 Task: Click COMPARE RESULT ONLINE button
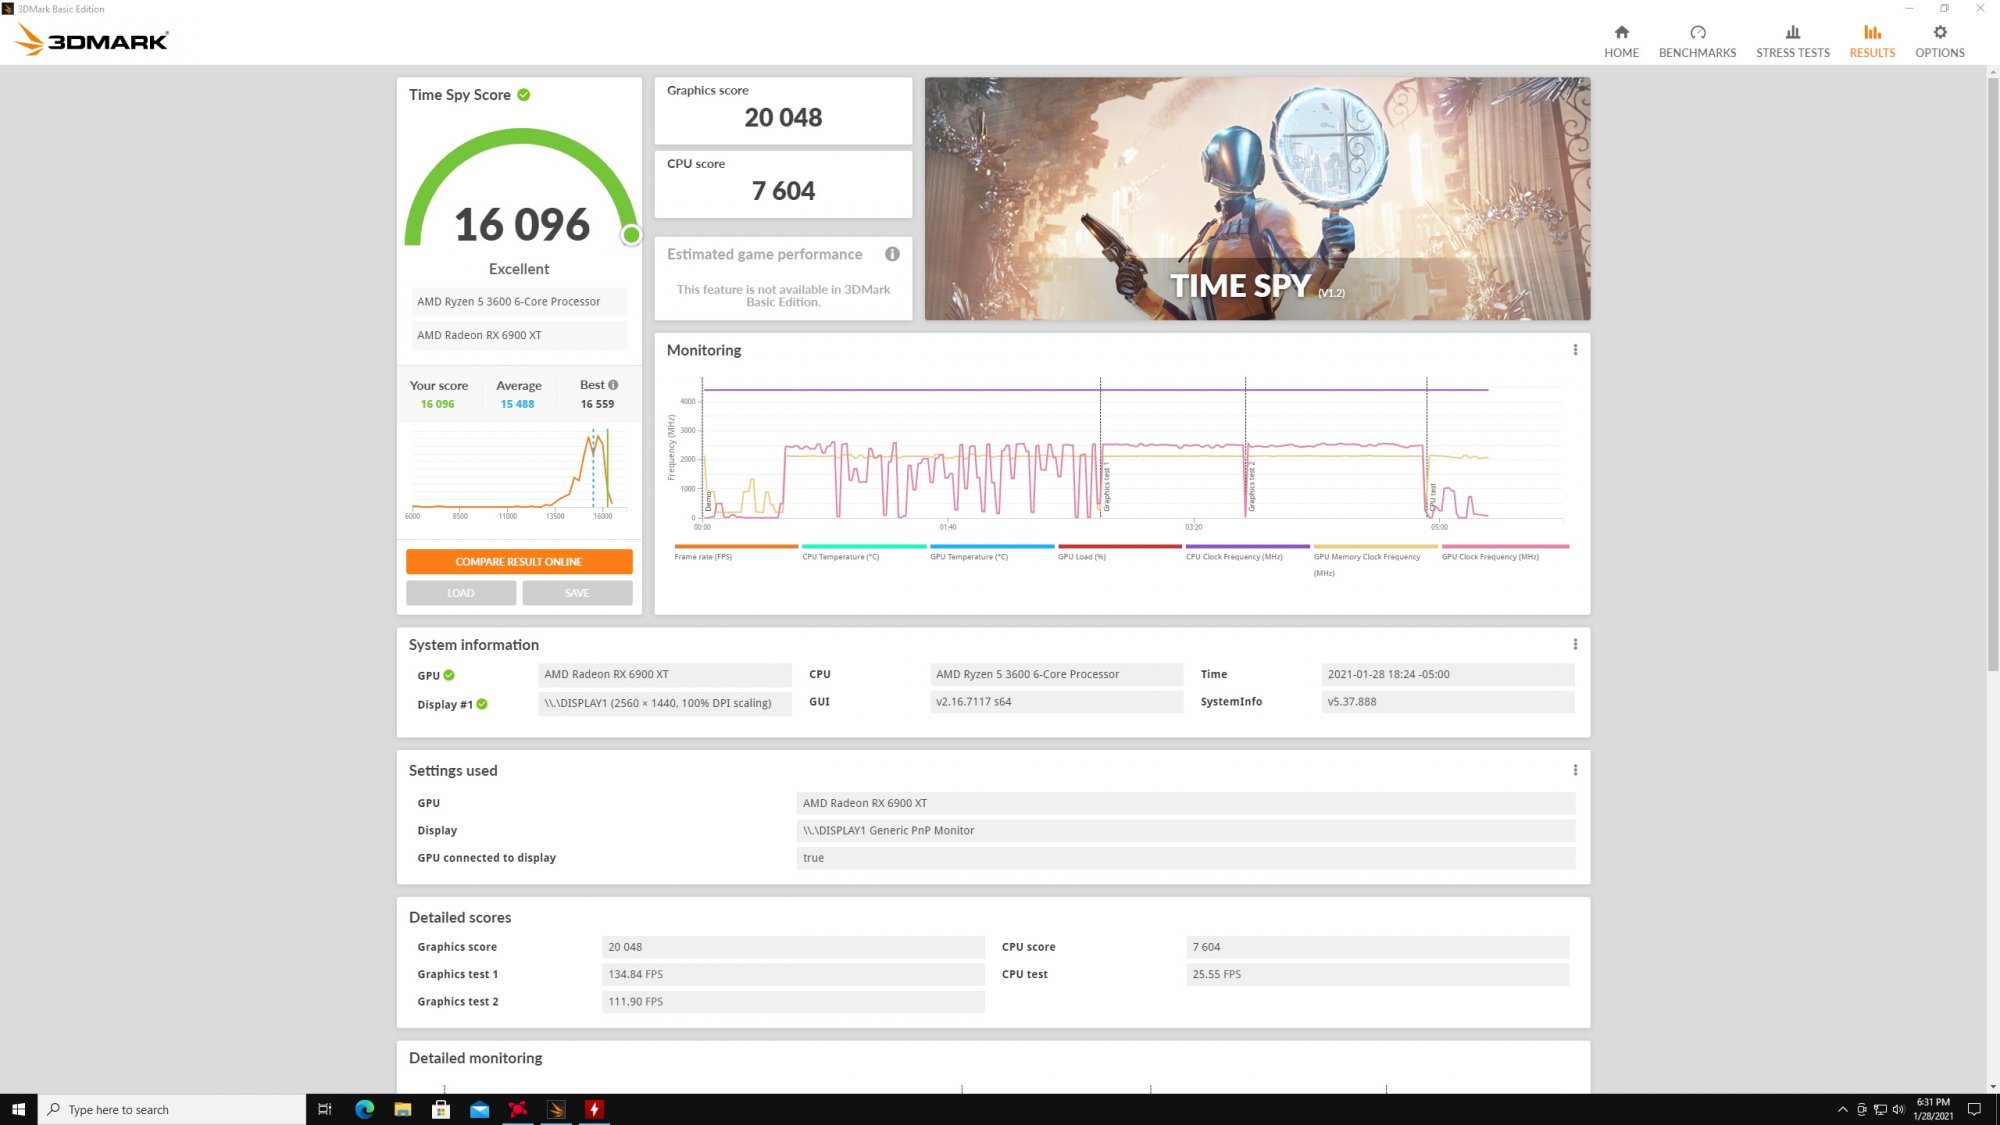[519, 562]
